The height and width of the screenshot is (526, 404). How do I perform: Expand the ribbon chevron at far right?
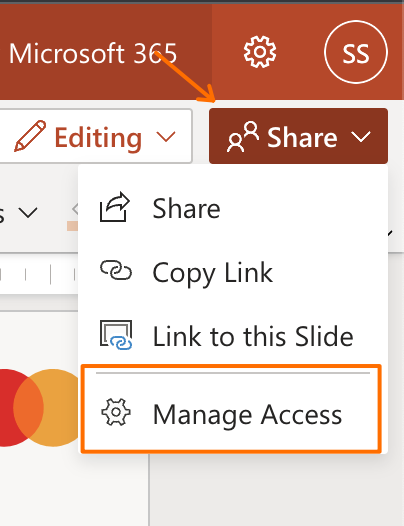(390, 232)
